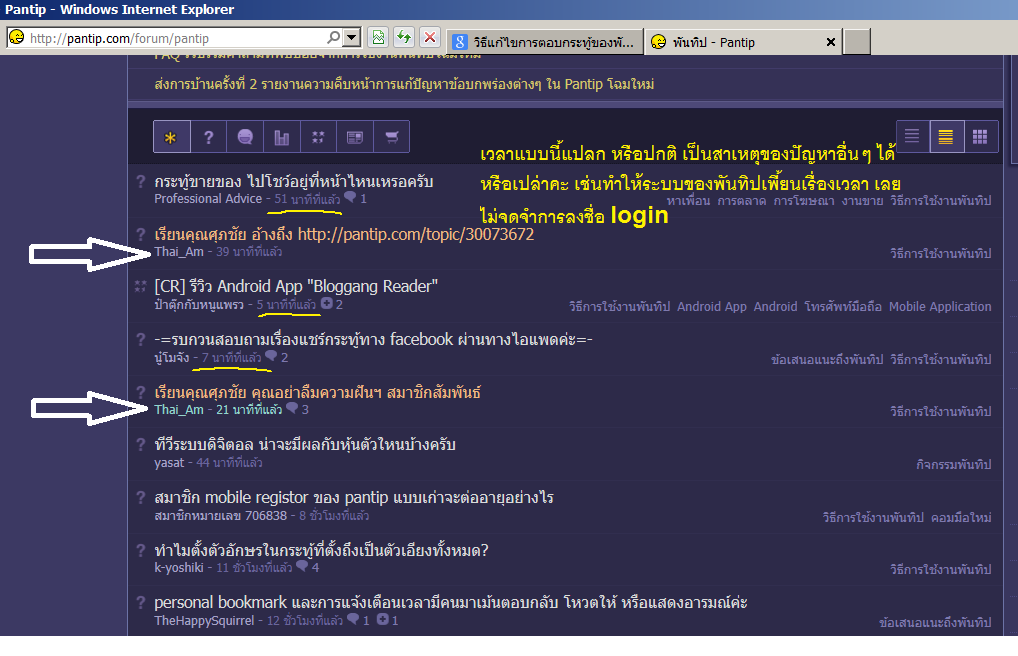Expand the address bar dropdown arrow
Image resolution: width=1018 pixels, height=656 pixels.
[x=351, y=38]
